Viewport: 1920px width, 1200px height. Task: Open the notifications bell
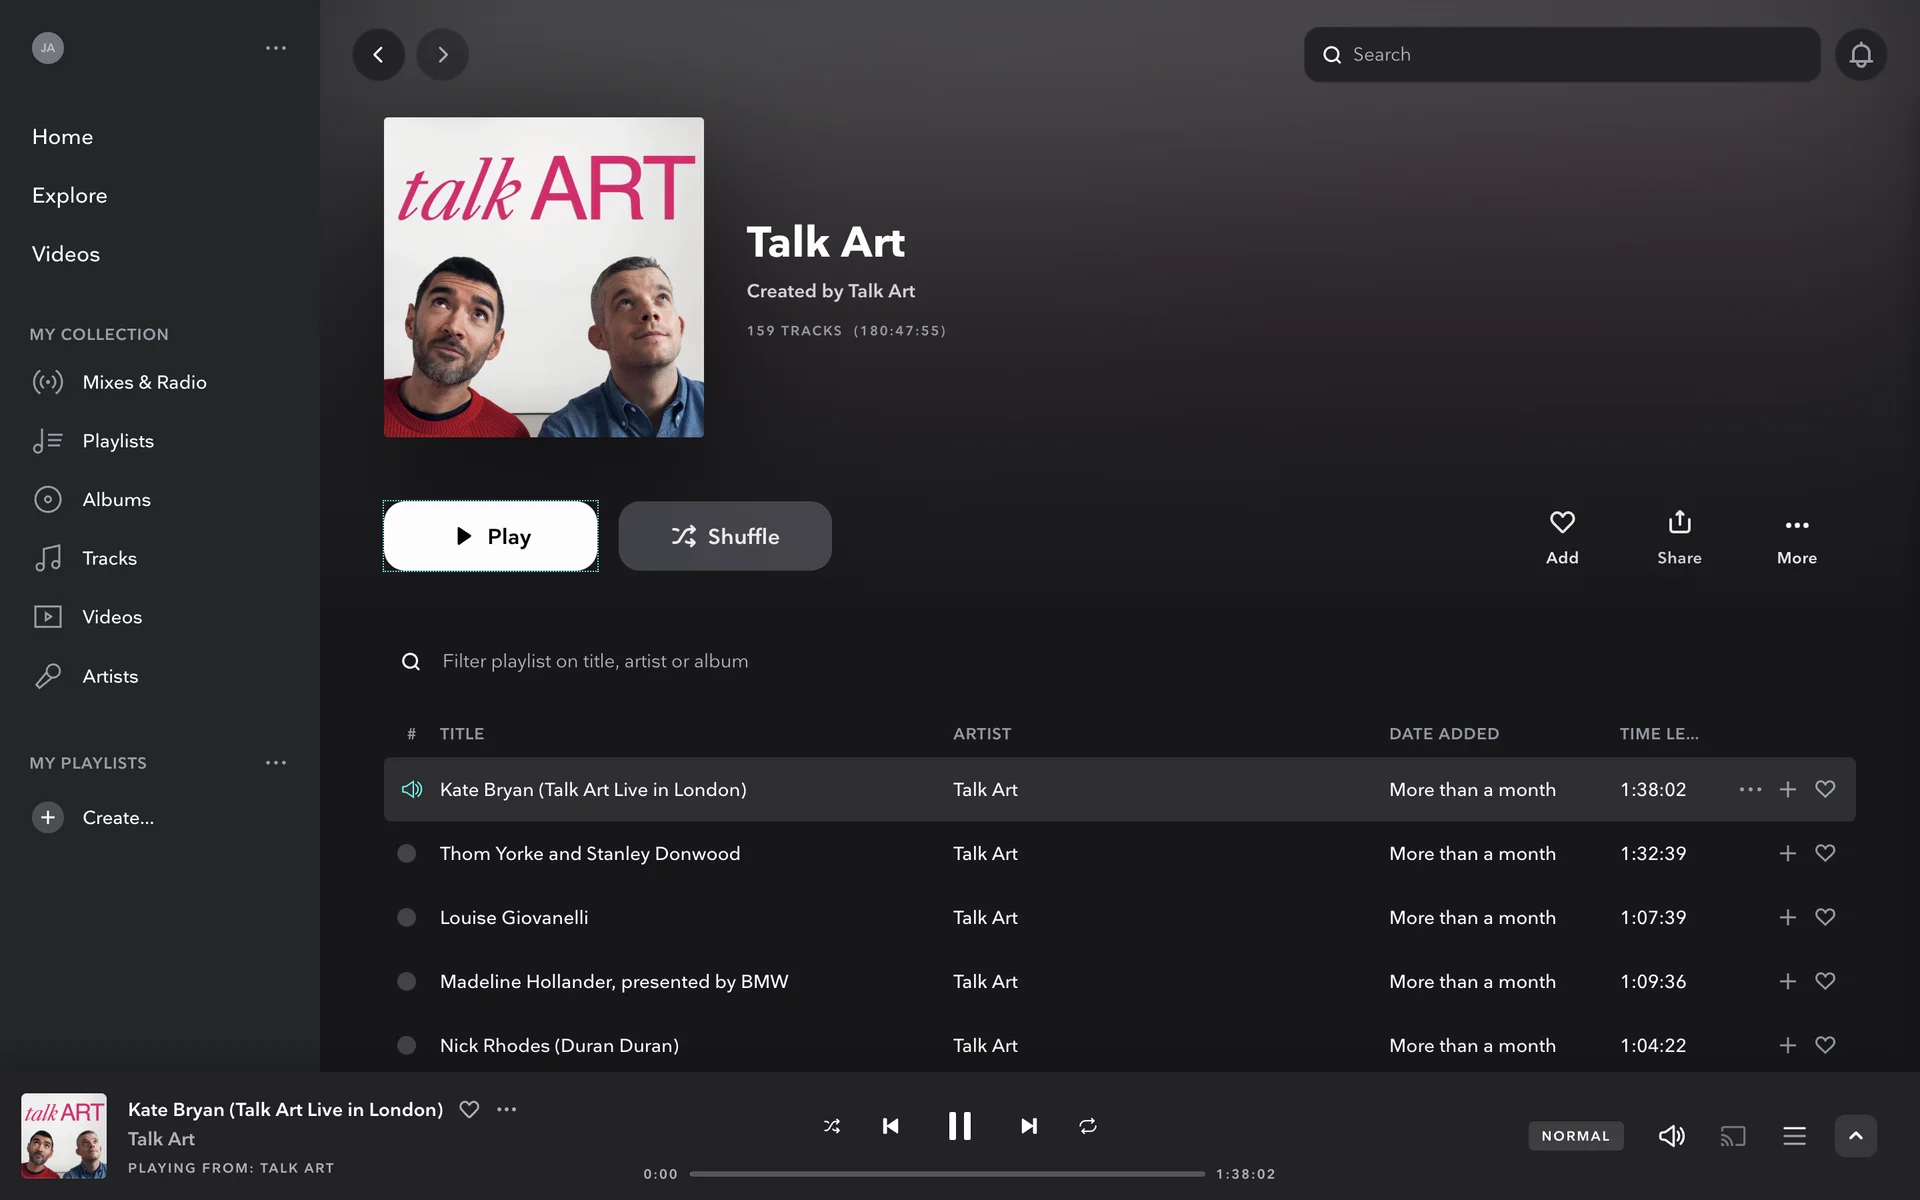tap(1860, 54)
